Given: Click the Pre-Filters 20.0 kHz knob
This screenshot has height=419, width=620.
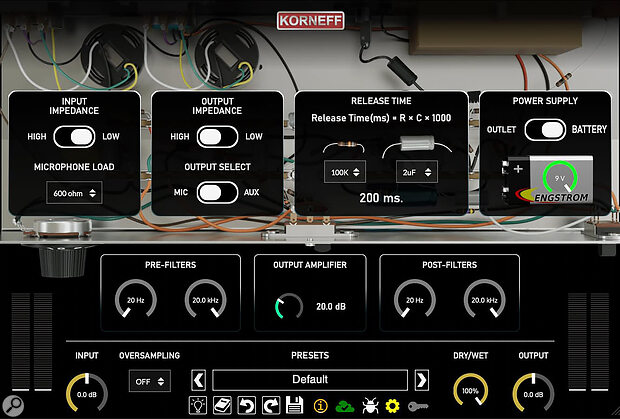Looking at the screenshot, I should [x=206, y=299].
